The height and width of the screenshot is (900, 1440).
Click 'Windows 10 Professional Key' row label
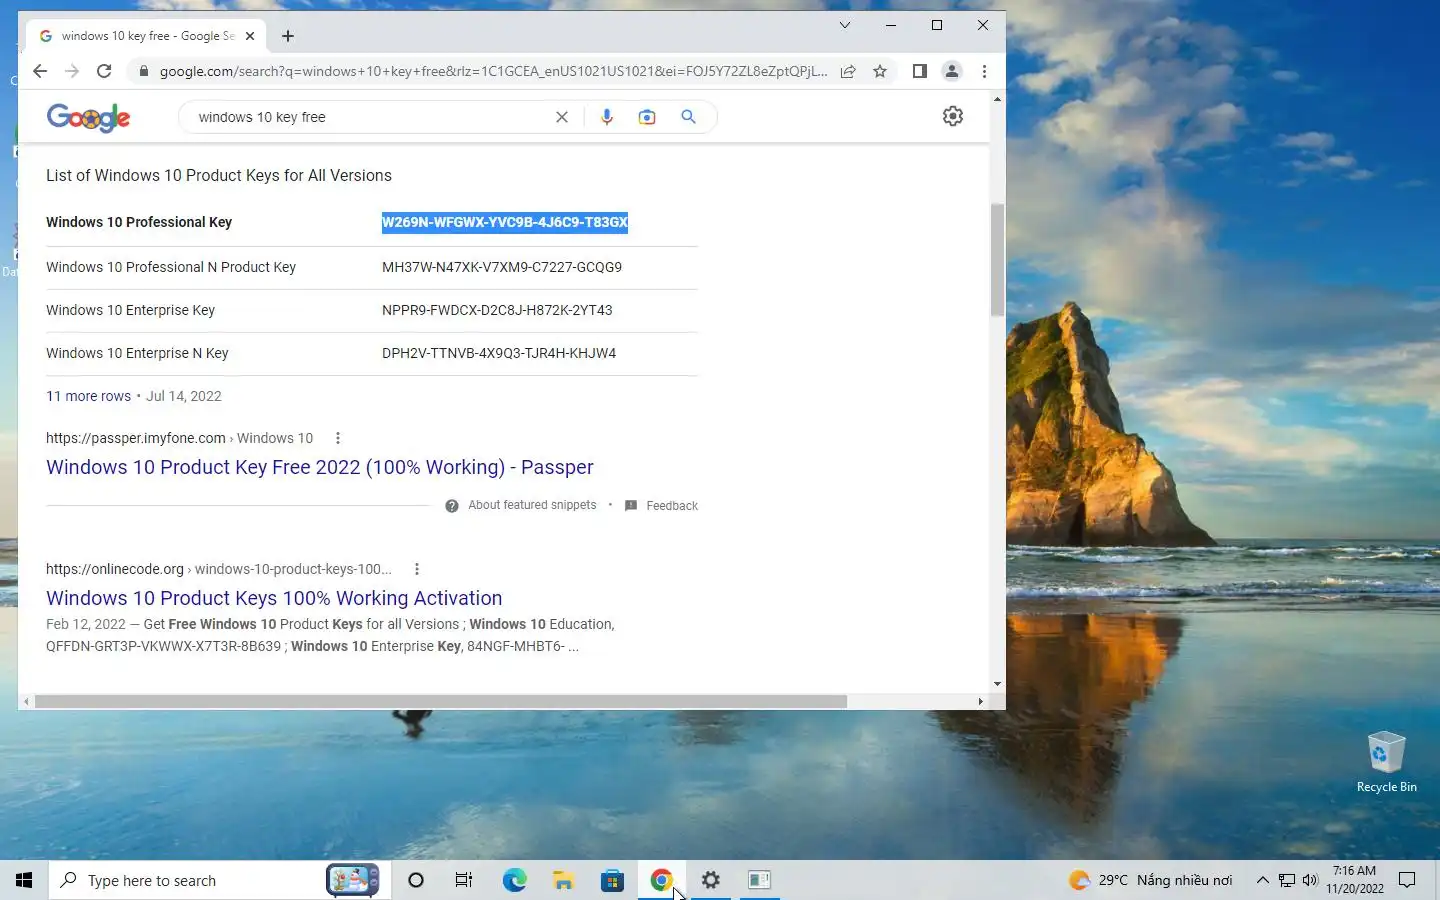(139, 222)
